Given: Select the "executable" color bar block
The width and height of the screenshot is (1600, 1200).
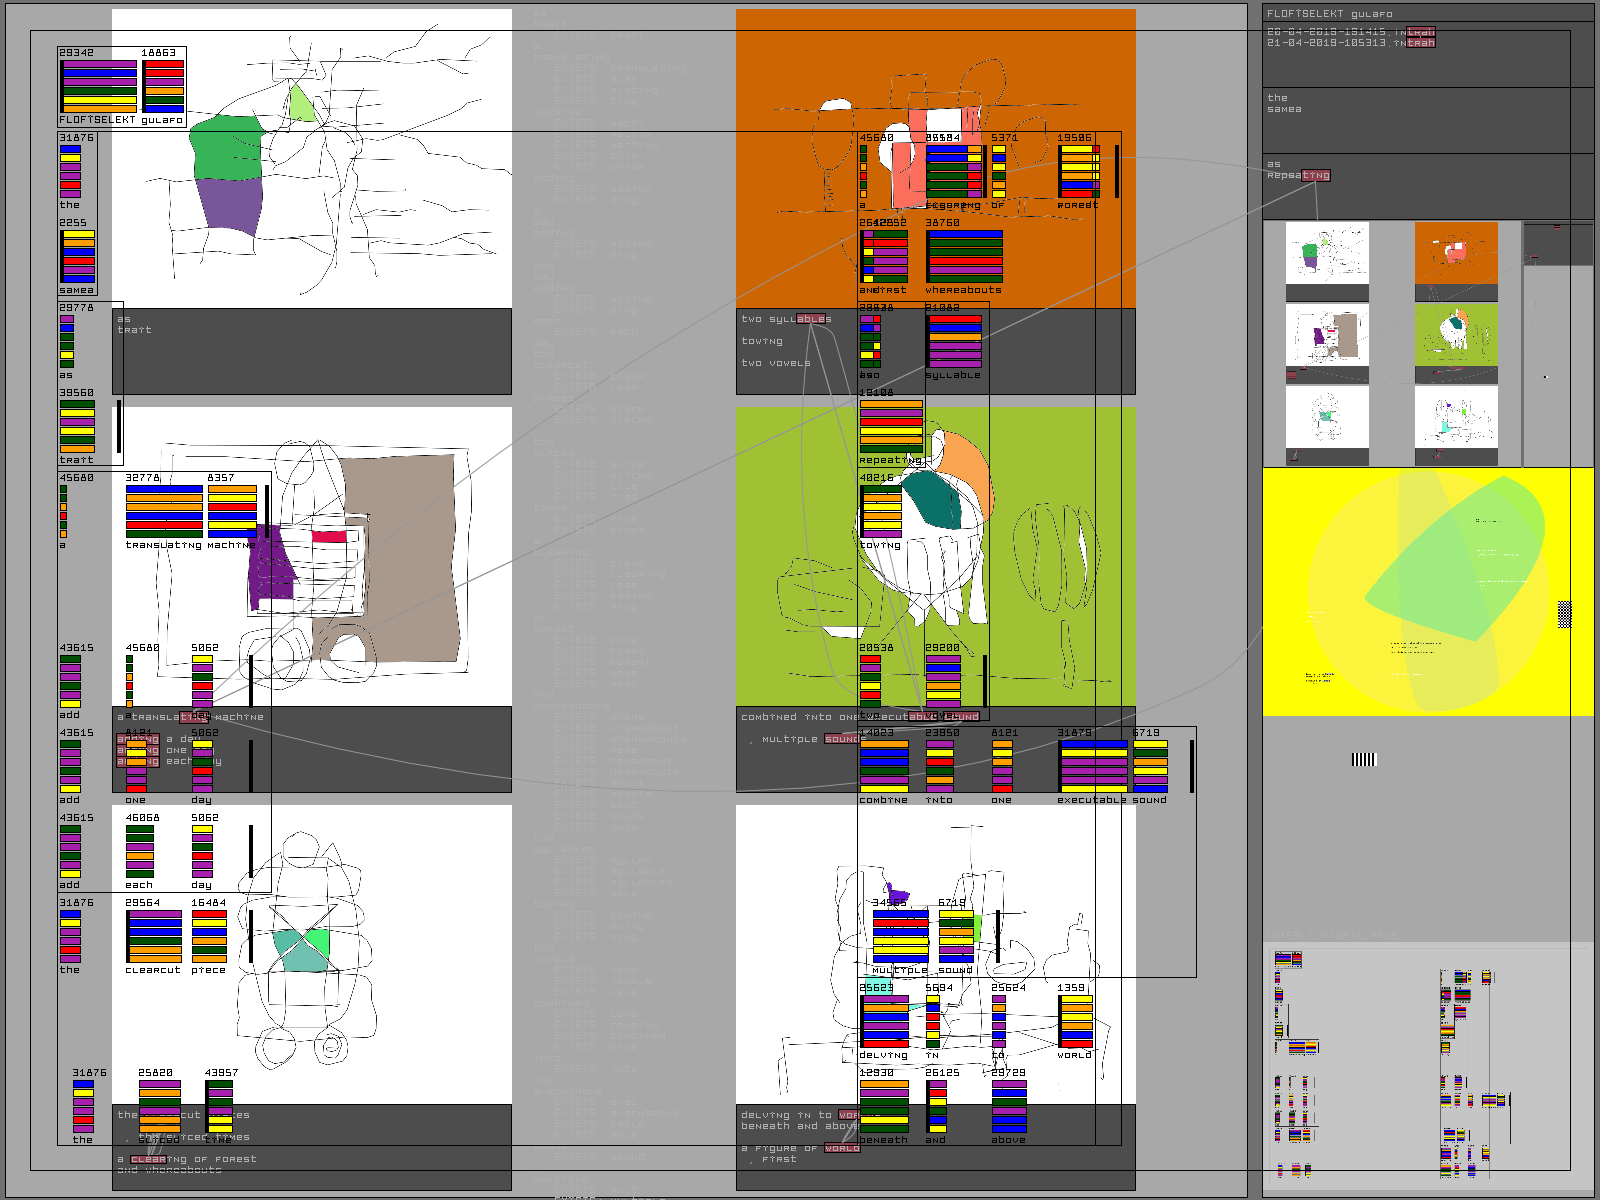Looking at the screenshot, I should point(1093,767).
